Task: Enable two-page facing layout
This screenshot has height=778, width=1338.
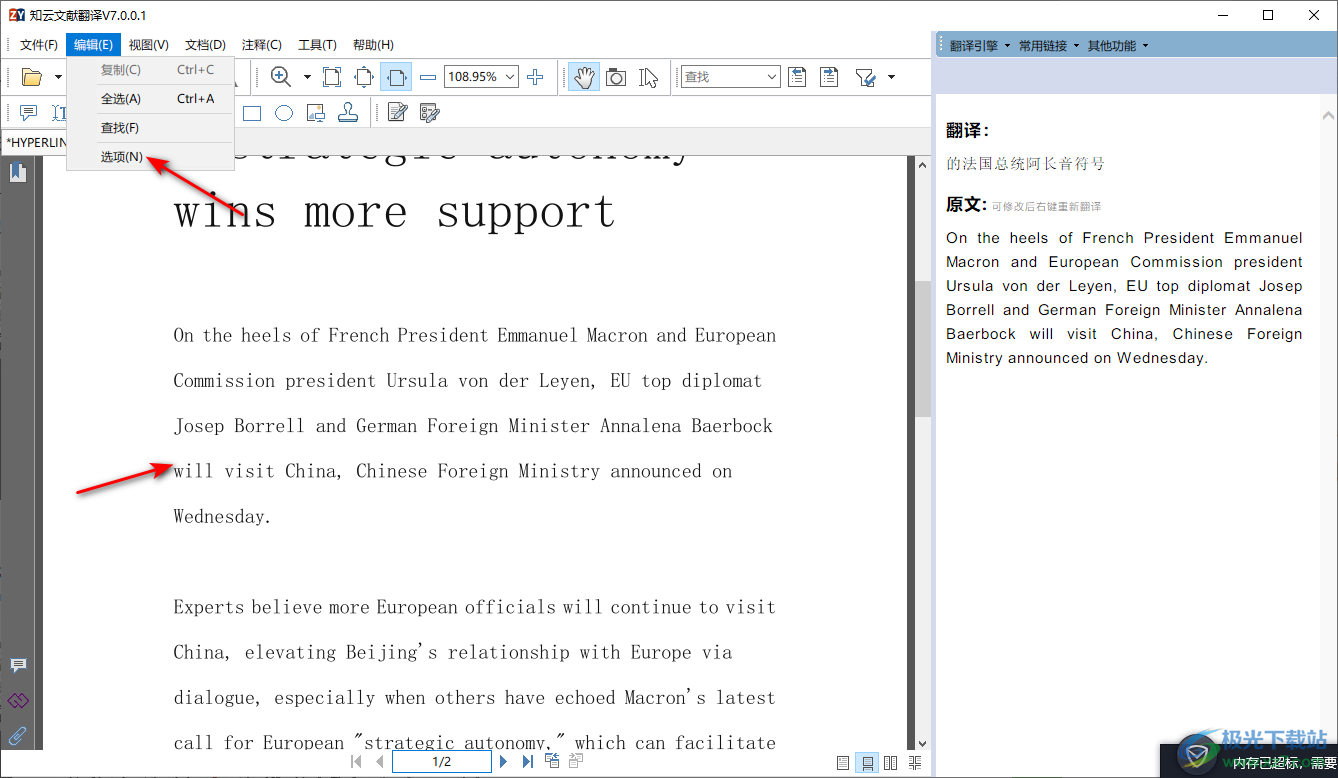Action: (x=890, y=763)
